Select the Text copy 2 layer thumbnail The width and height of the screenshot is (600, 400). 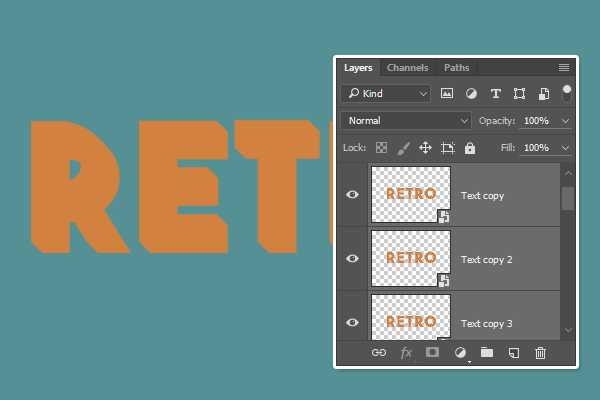point(410,258)
